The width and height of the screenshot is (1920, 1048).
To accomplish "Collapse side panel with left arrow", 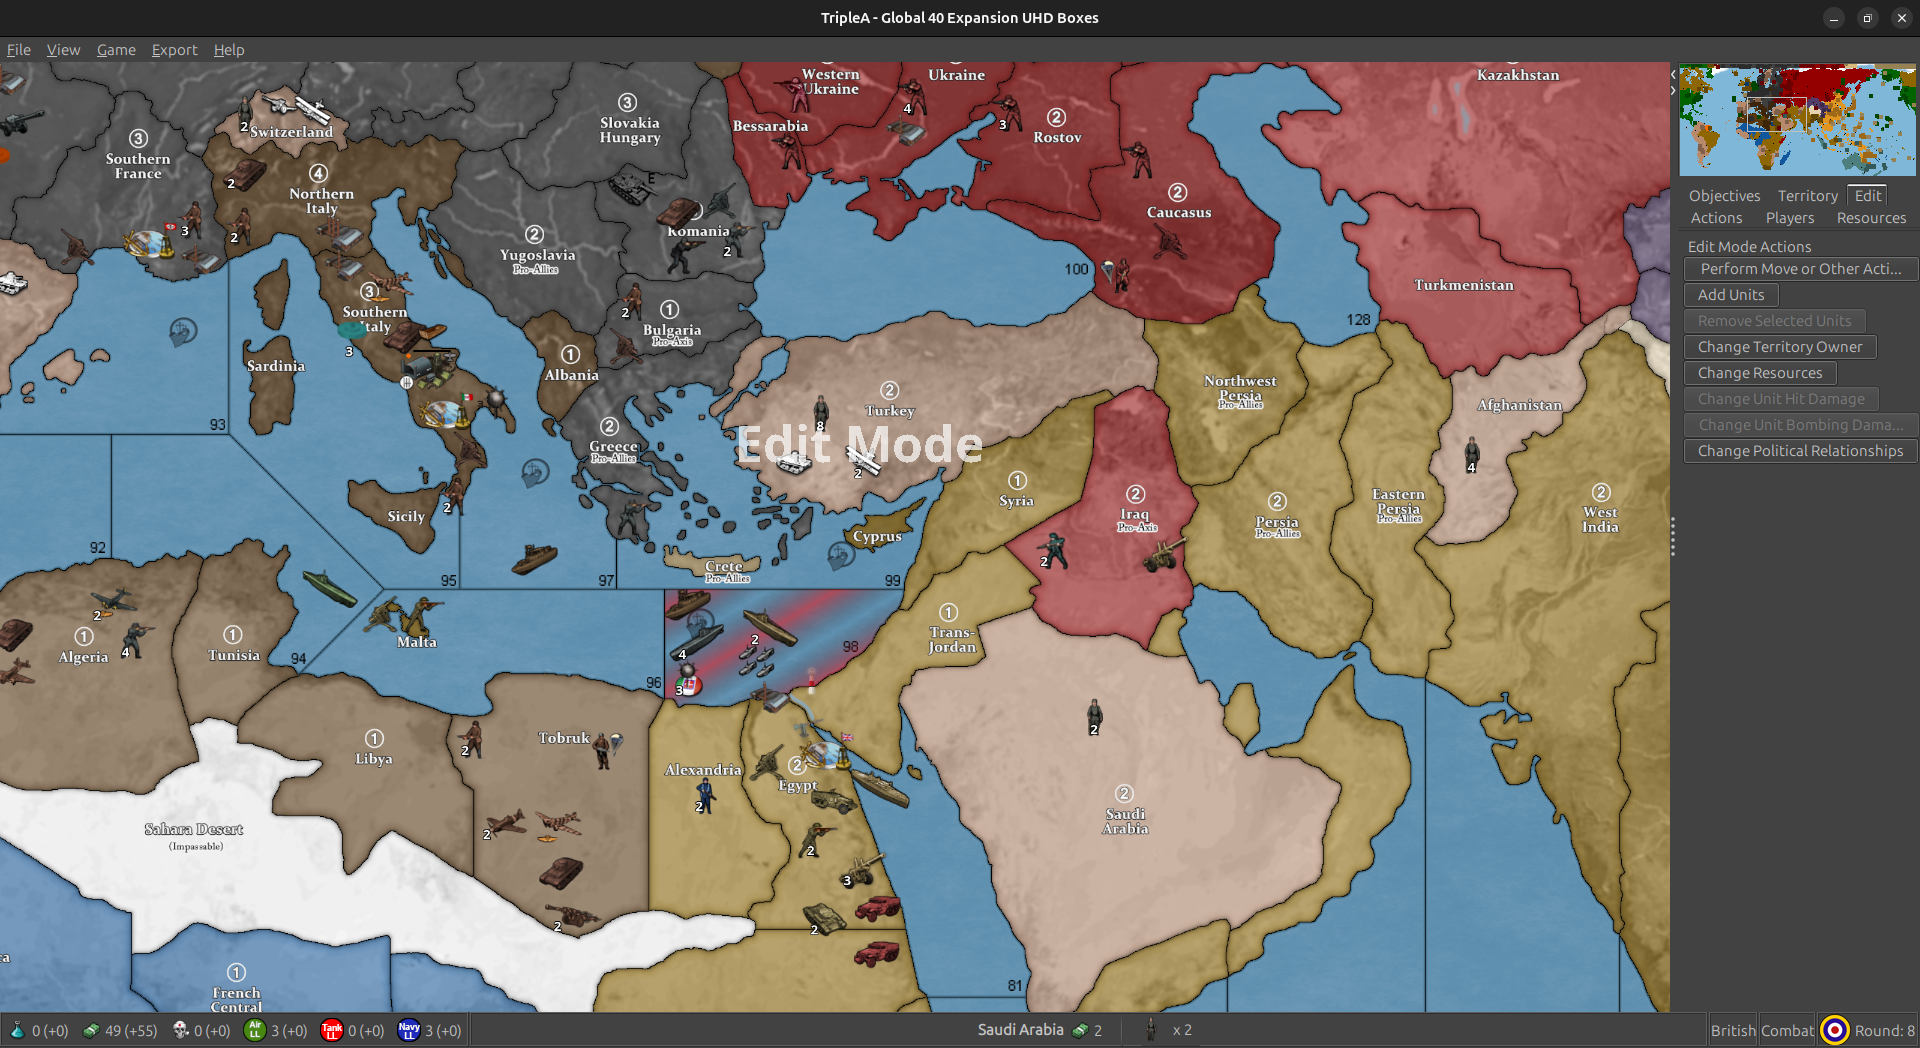I will (1673, 75).
